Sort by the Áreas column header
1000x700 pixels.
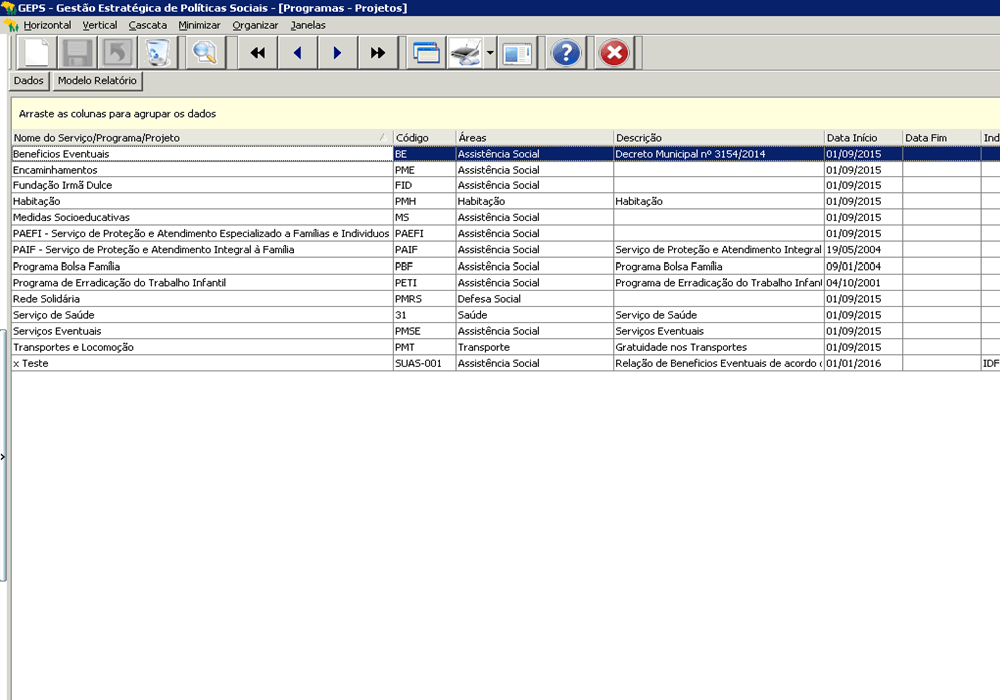(x=534, y=138)
